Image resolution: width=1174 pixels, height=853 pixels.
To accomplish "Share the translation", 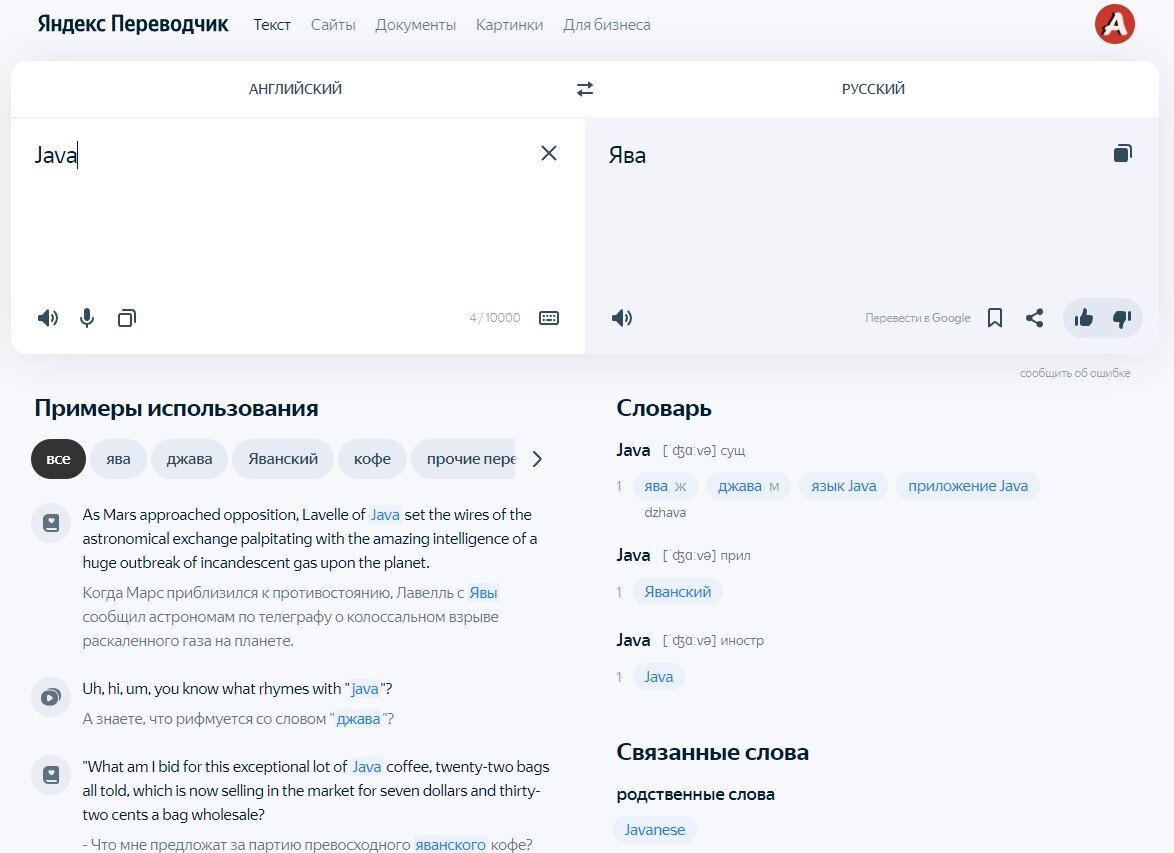I will [1035, 318].
